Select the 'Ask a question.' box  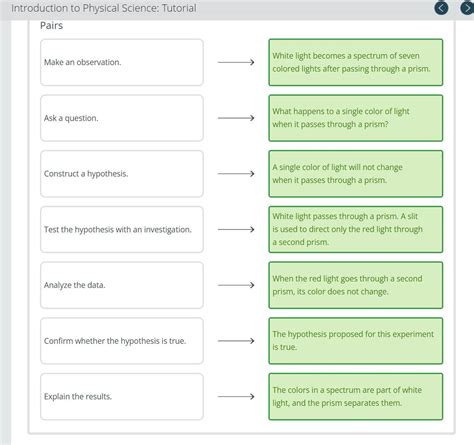click(x=122, y=118)
